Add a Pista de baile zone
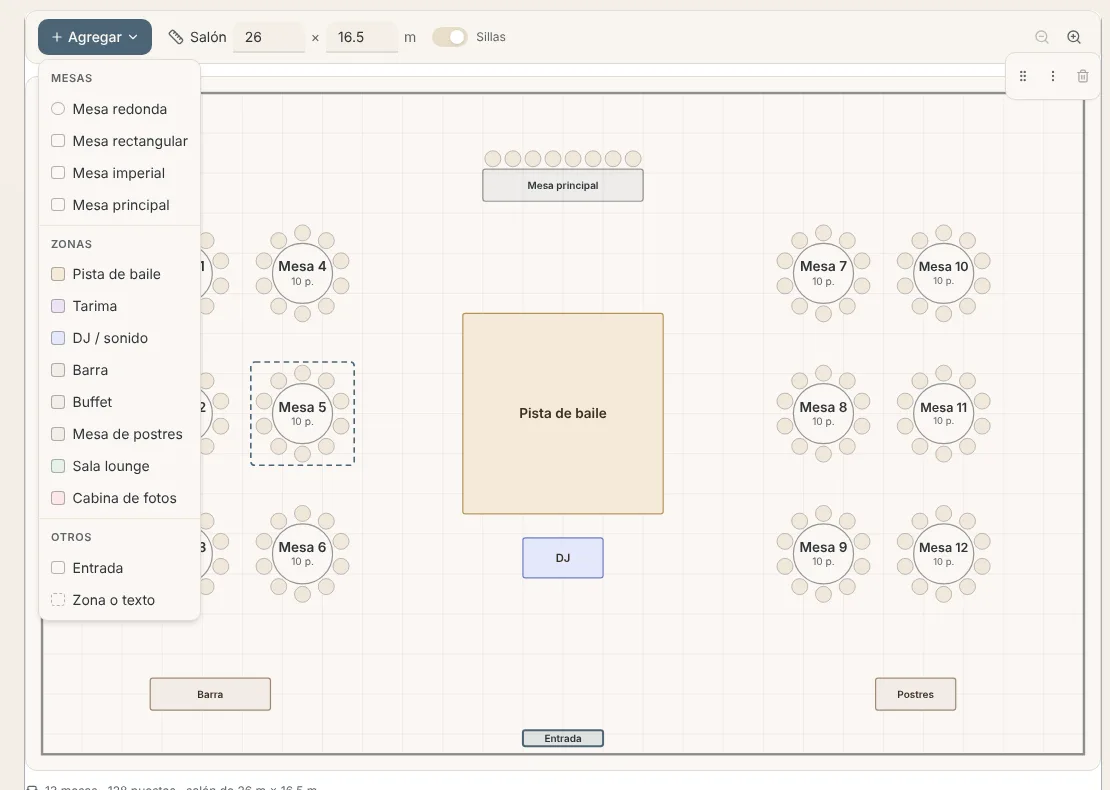 (120, 274)
